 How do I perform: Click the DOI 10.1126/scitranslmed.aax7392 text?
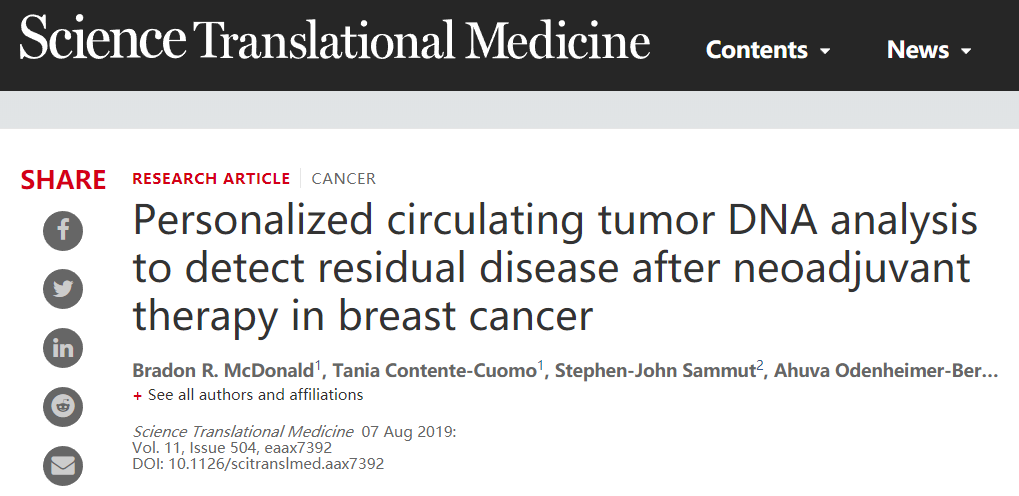[258, 464]
